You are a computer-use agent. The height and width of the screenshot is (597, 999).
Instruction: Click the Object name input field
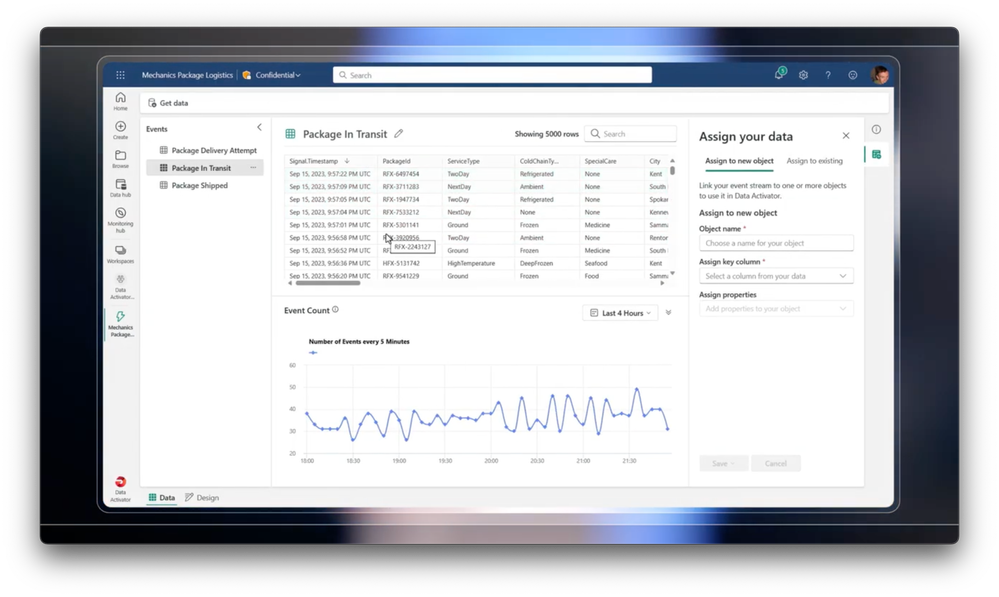tap(776, 243)
